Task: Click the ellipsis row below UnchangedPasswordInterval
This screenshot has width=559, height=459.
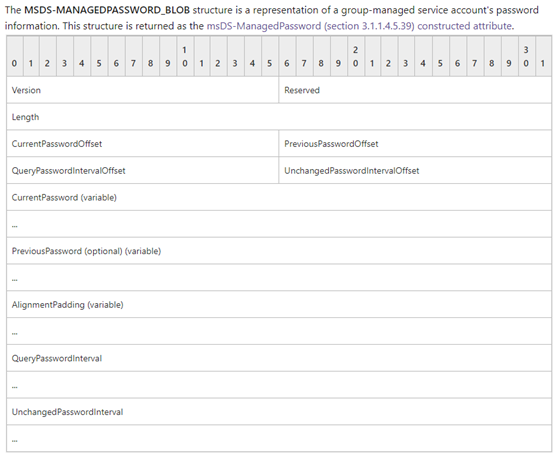Action: point(279,439)
